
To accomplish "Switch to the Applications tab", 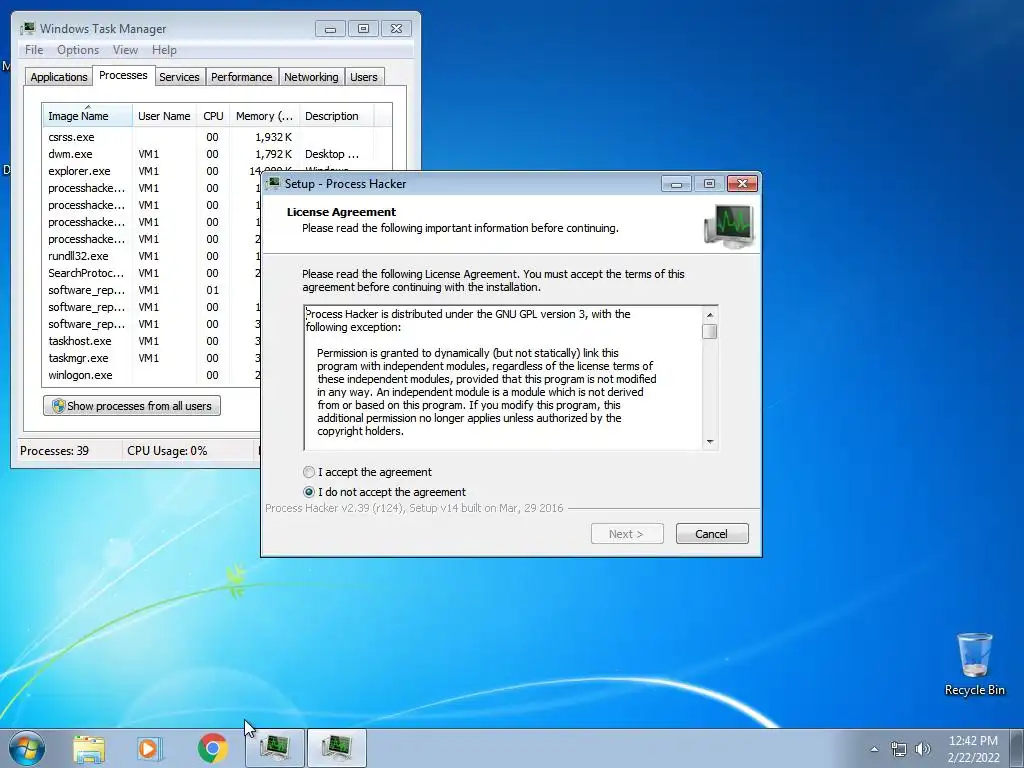I will [59, 77].
